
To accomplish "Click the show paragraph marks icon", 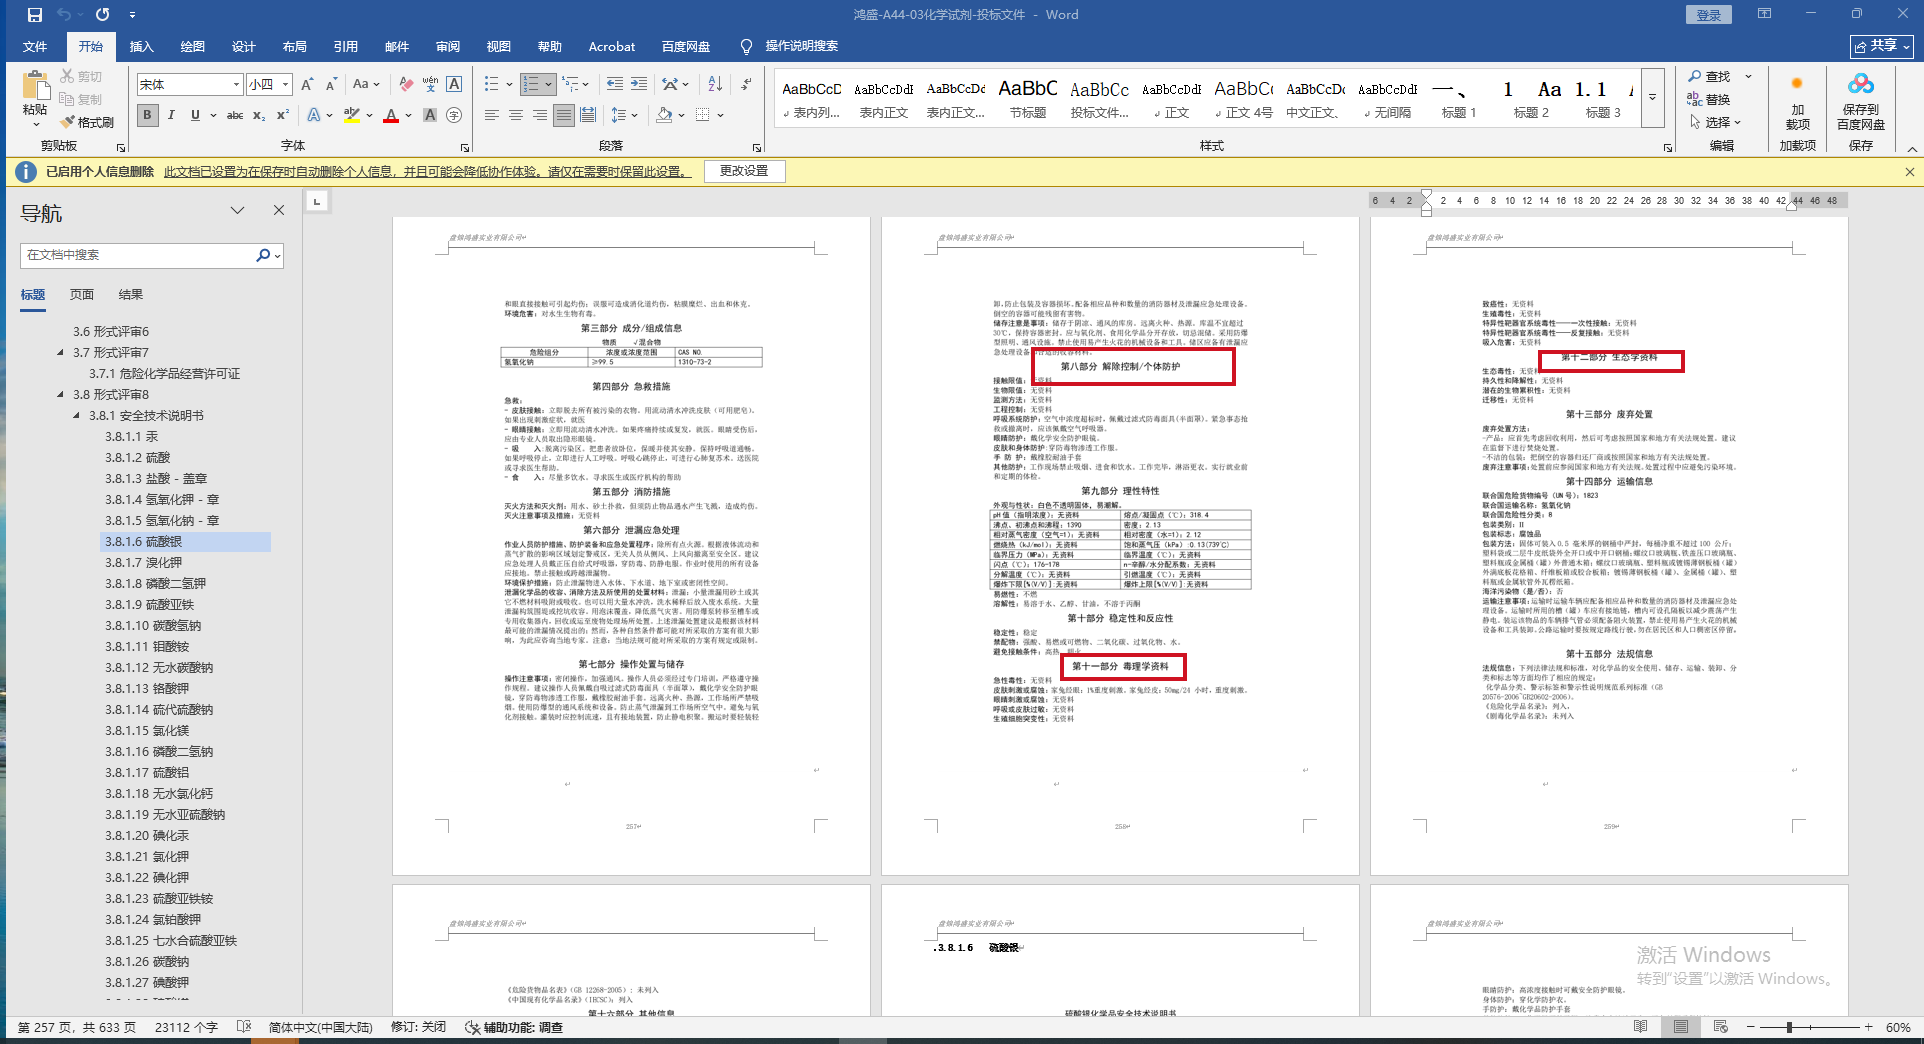I will [747, 84].
